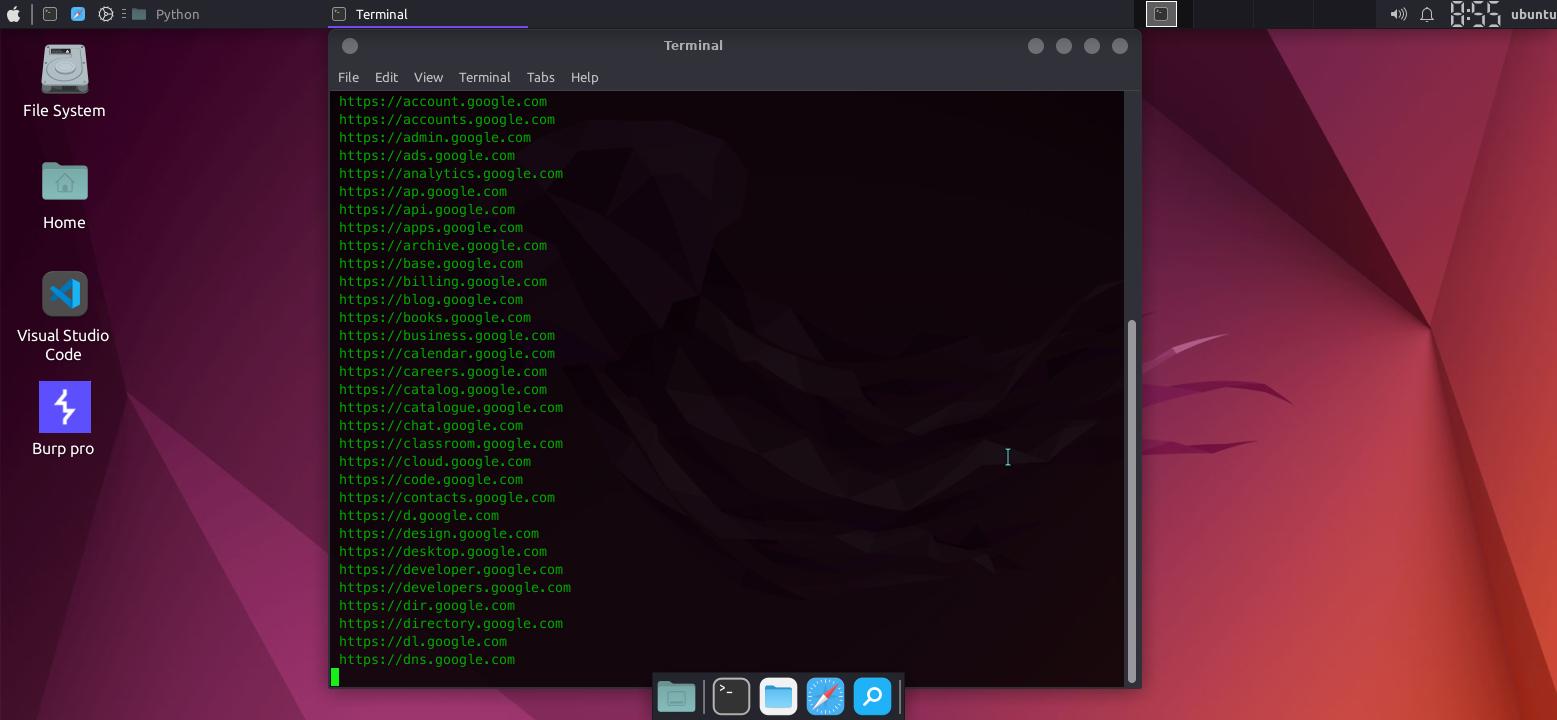This screenshot has height=720, width=1557.
Task: Launch terminal from the top panel launcher
Action: (x=50, y=14)
